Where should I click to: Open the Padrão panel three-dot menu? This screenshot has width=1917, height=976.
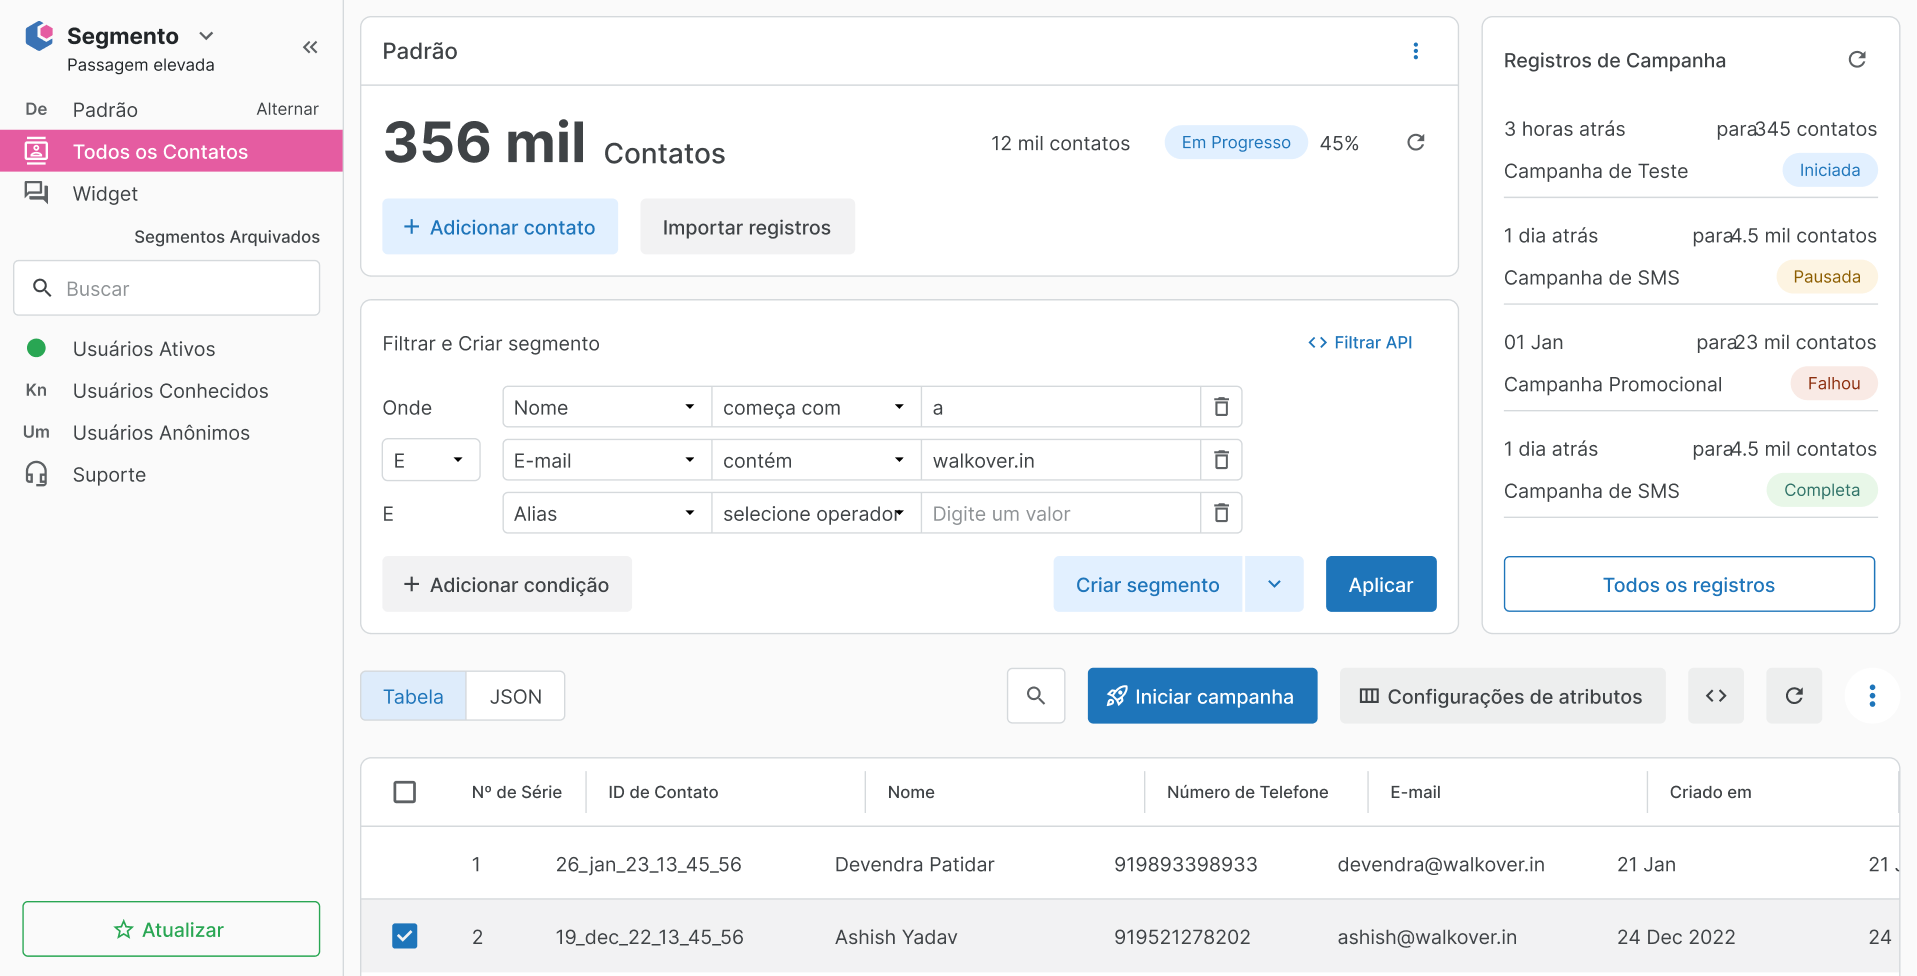pyautogui.click(x=1415, y=51)
